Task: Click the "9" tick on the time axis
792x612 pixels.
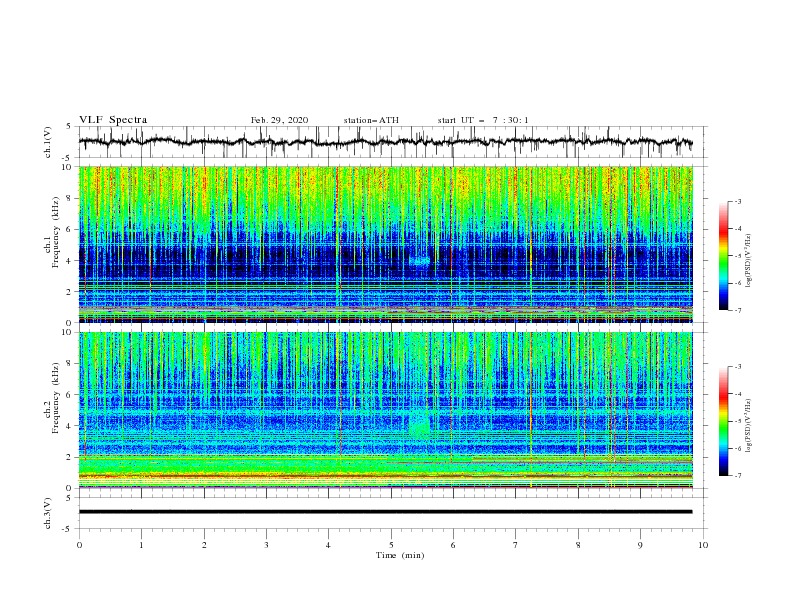Action: [640, 545]
